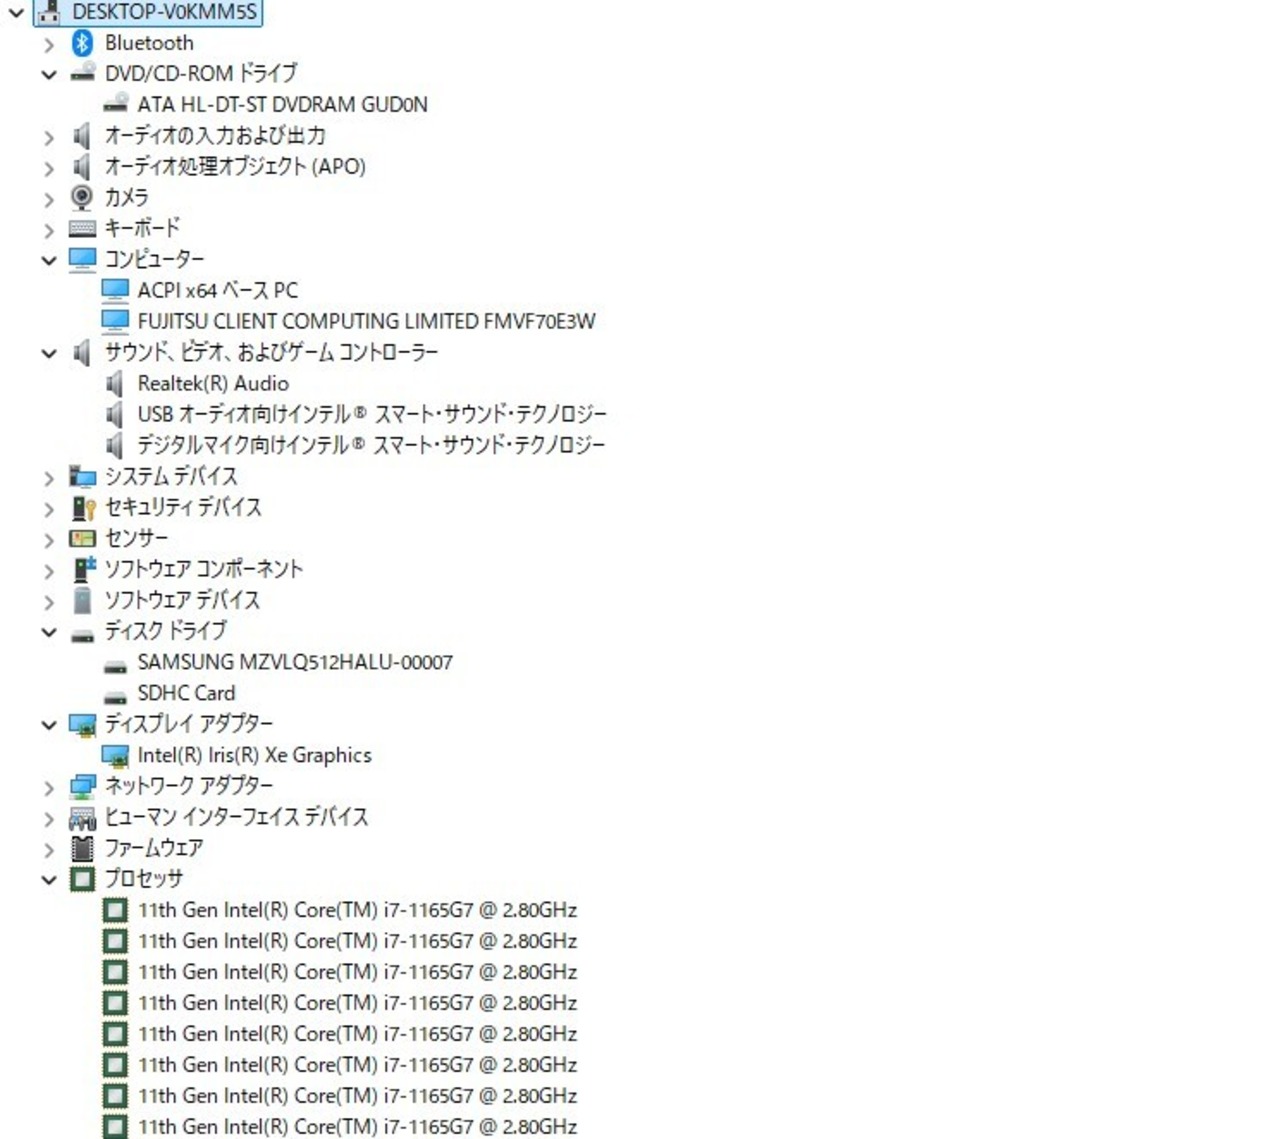Select the "デジタルマイク向けインテル" device name
This screenshot has width=1280, height=1139.
371,445
